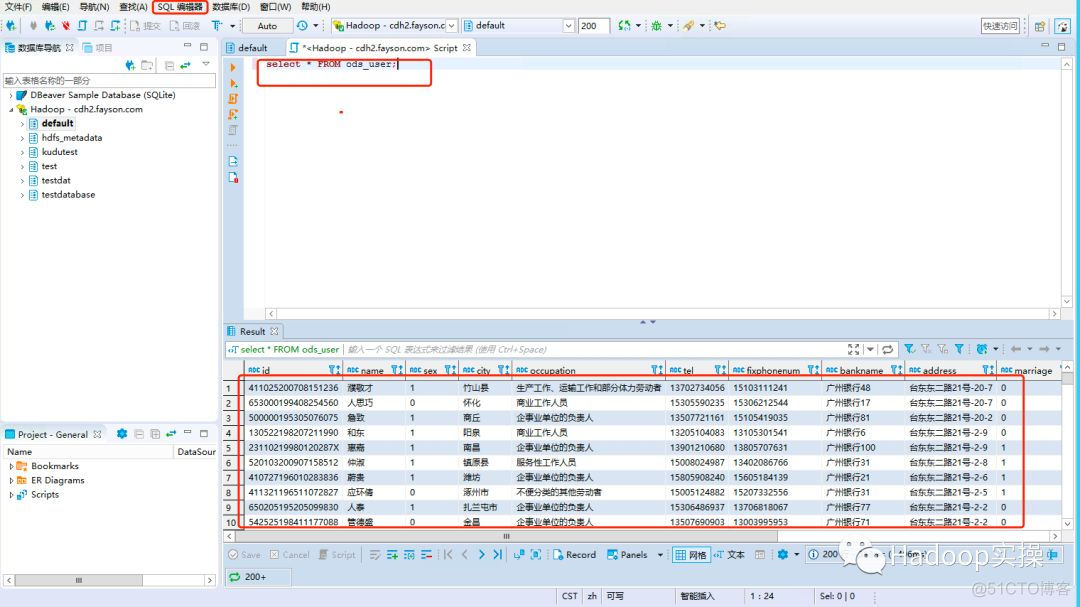Screen dimensions: 1080x607
Task: Collapse all nodes icon in database navigator
Action: point(169,65)
